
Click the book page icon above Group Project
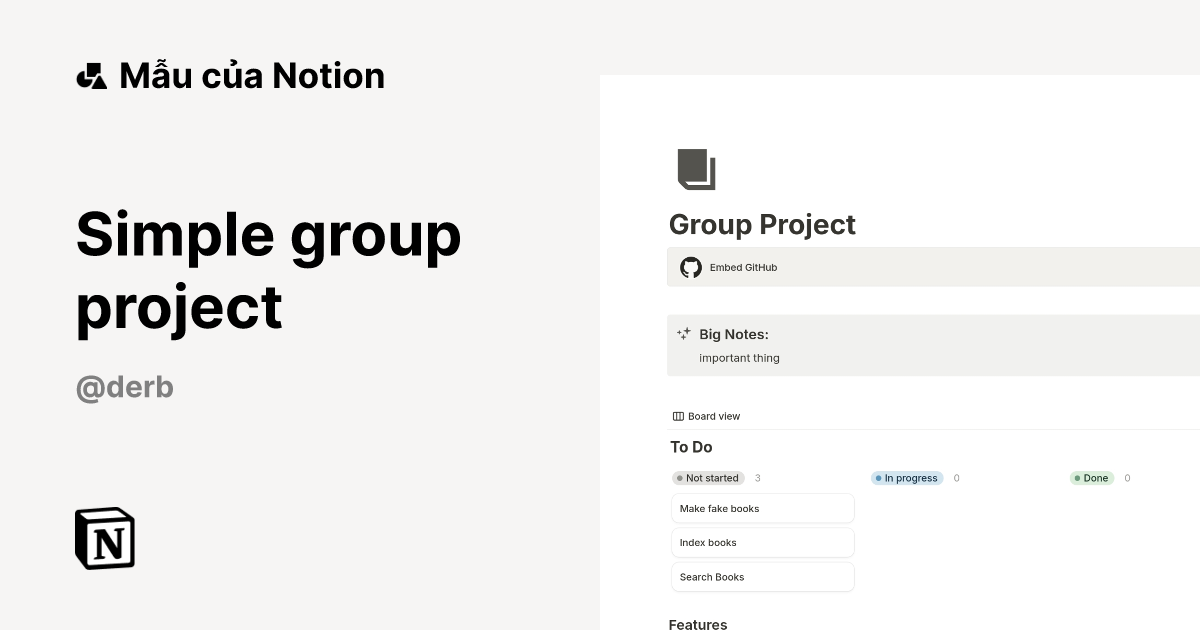tap(696, 168)
